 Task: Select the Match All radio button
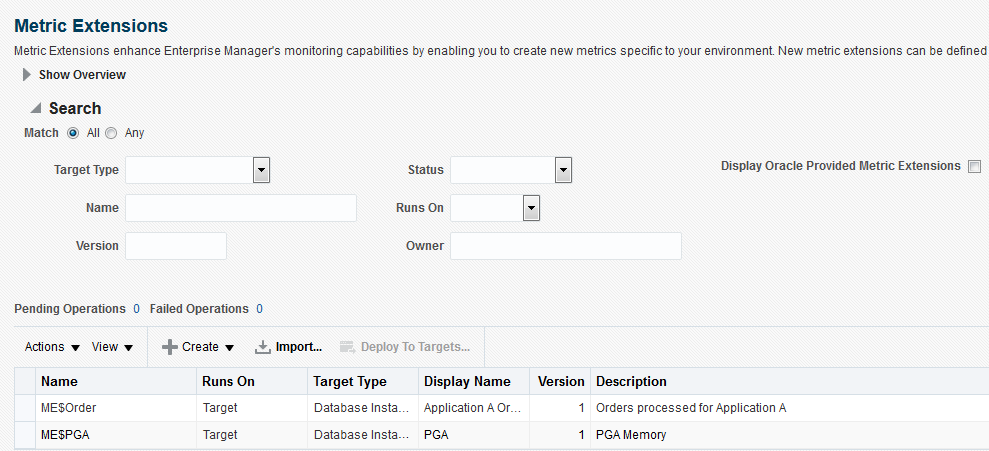73,133
